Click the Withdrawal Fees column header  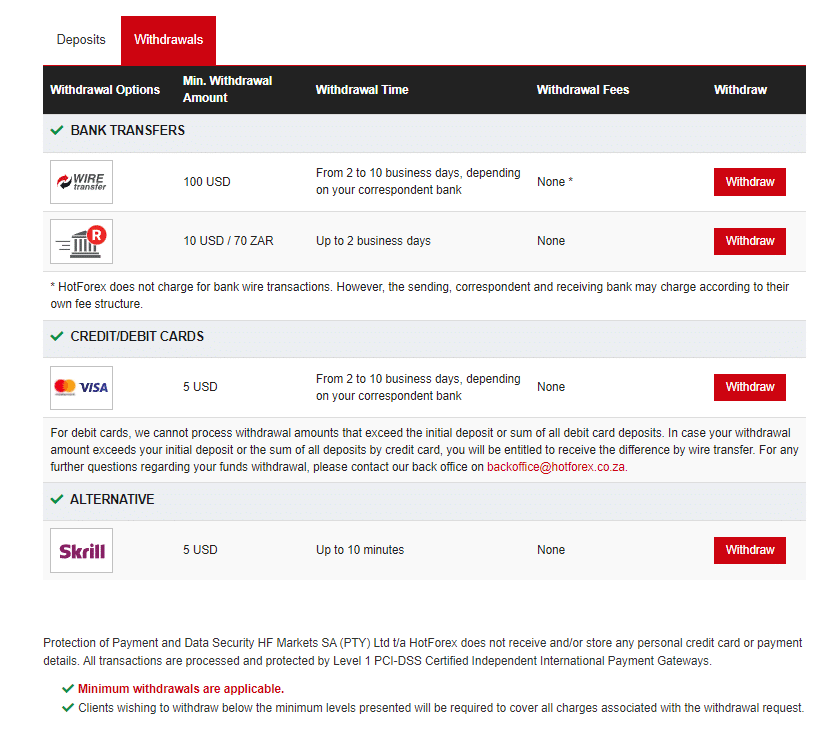point(583,90)
